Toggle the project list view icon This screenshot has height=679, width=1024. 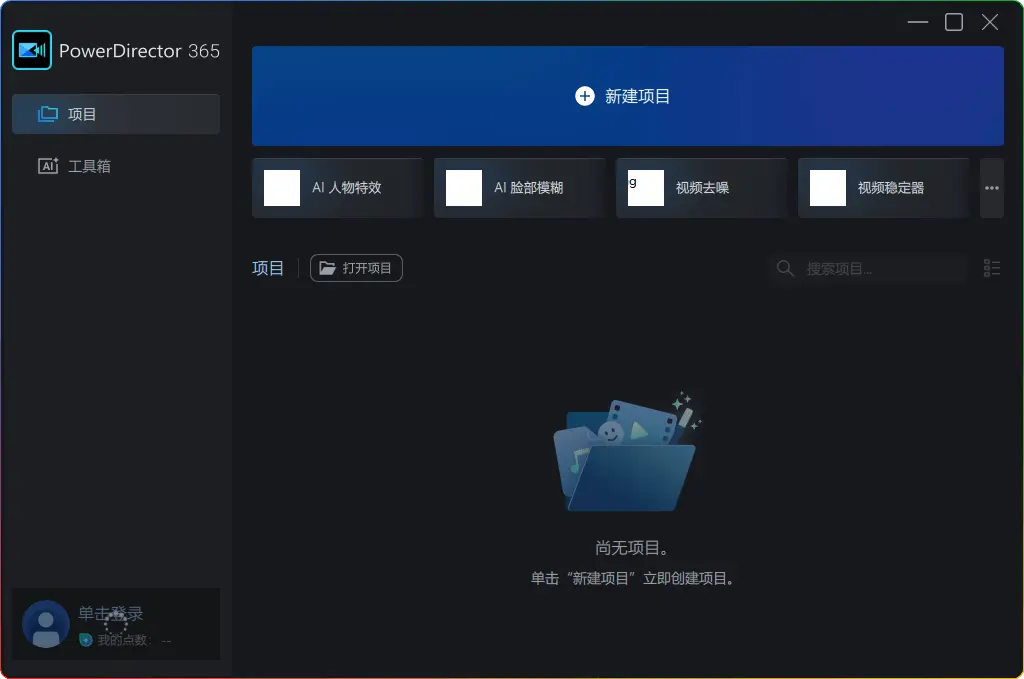[992, 268]
